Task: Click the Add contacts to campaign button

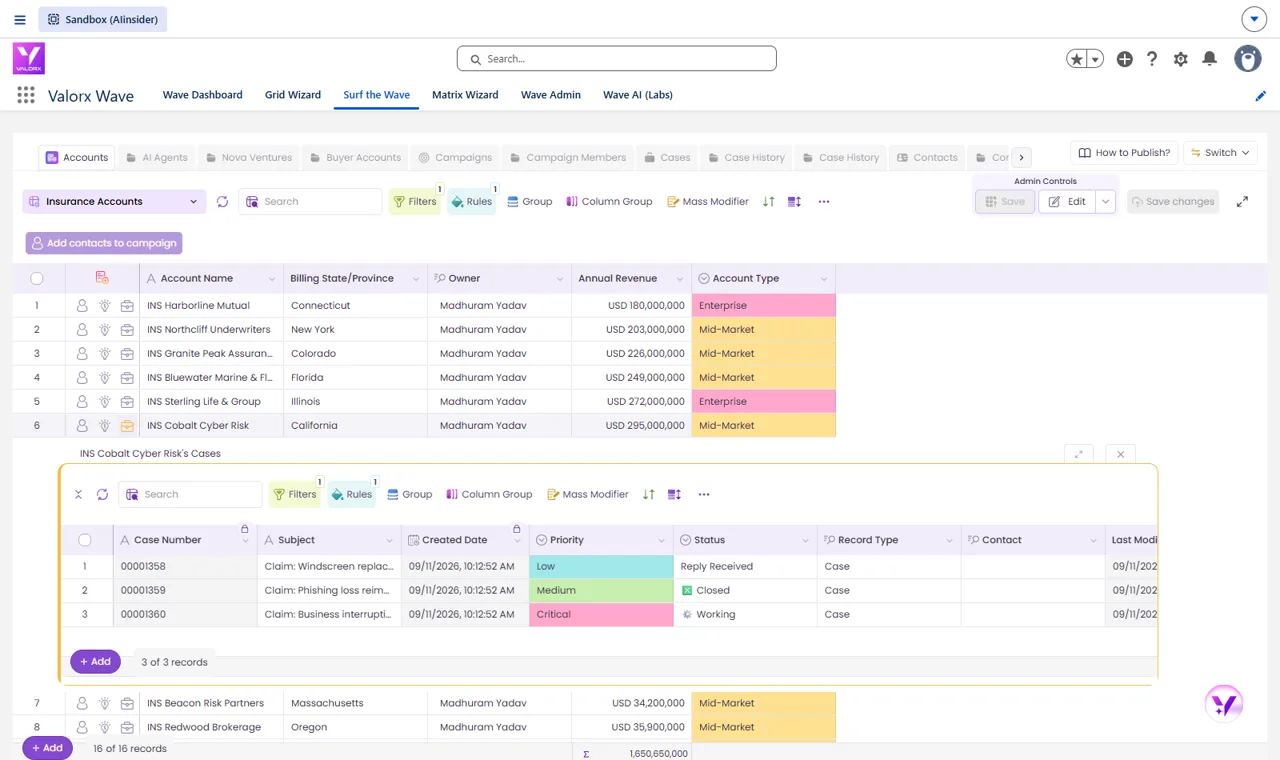Action: [104, 243]
